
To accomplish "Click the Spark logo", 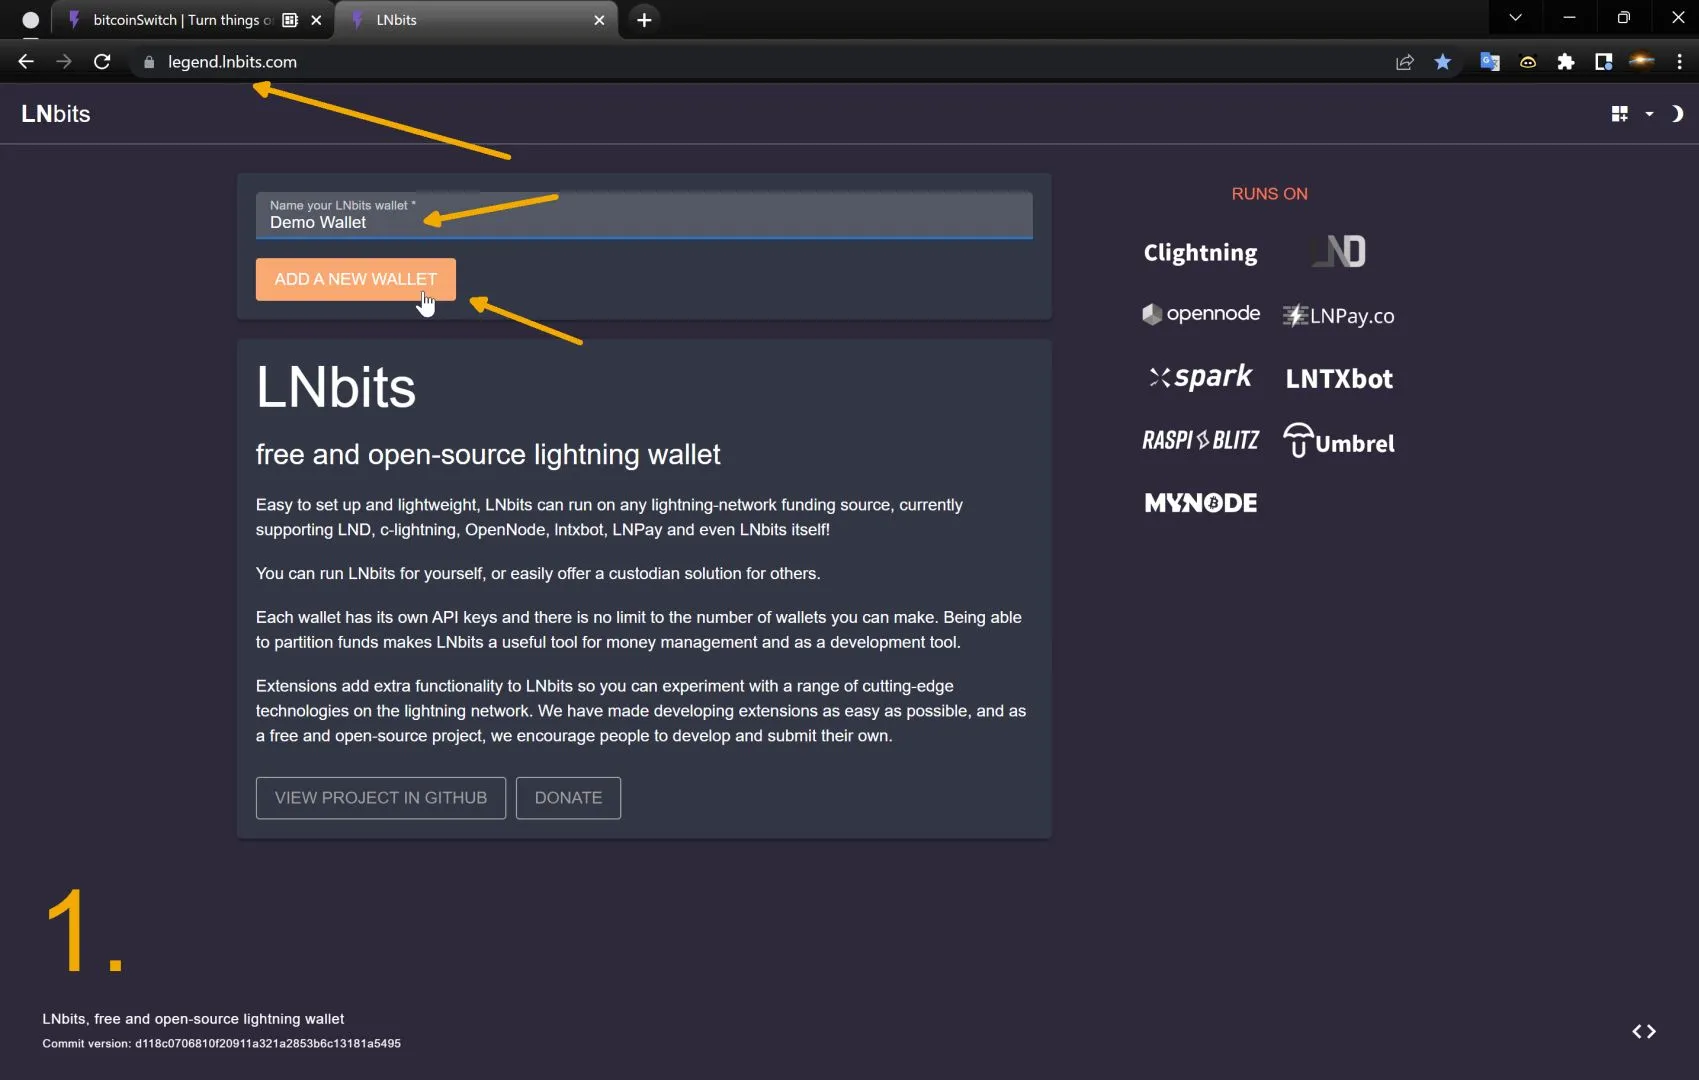I will pyautogui.click(x=1200, y=377).
